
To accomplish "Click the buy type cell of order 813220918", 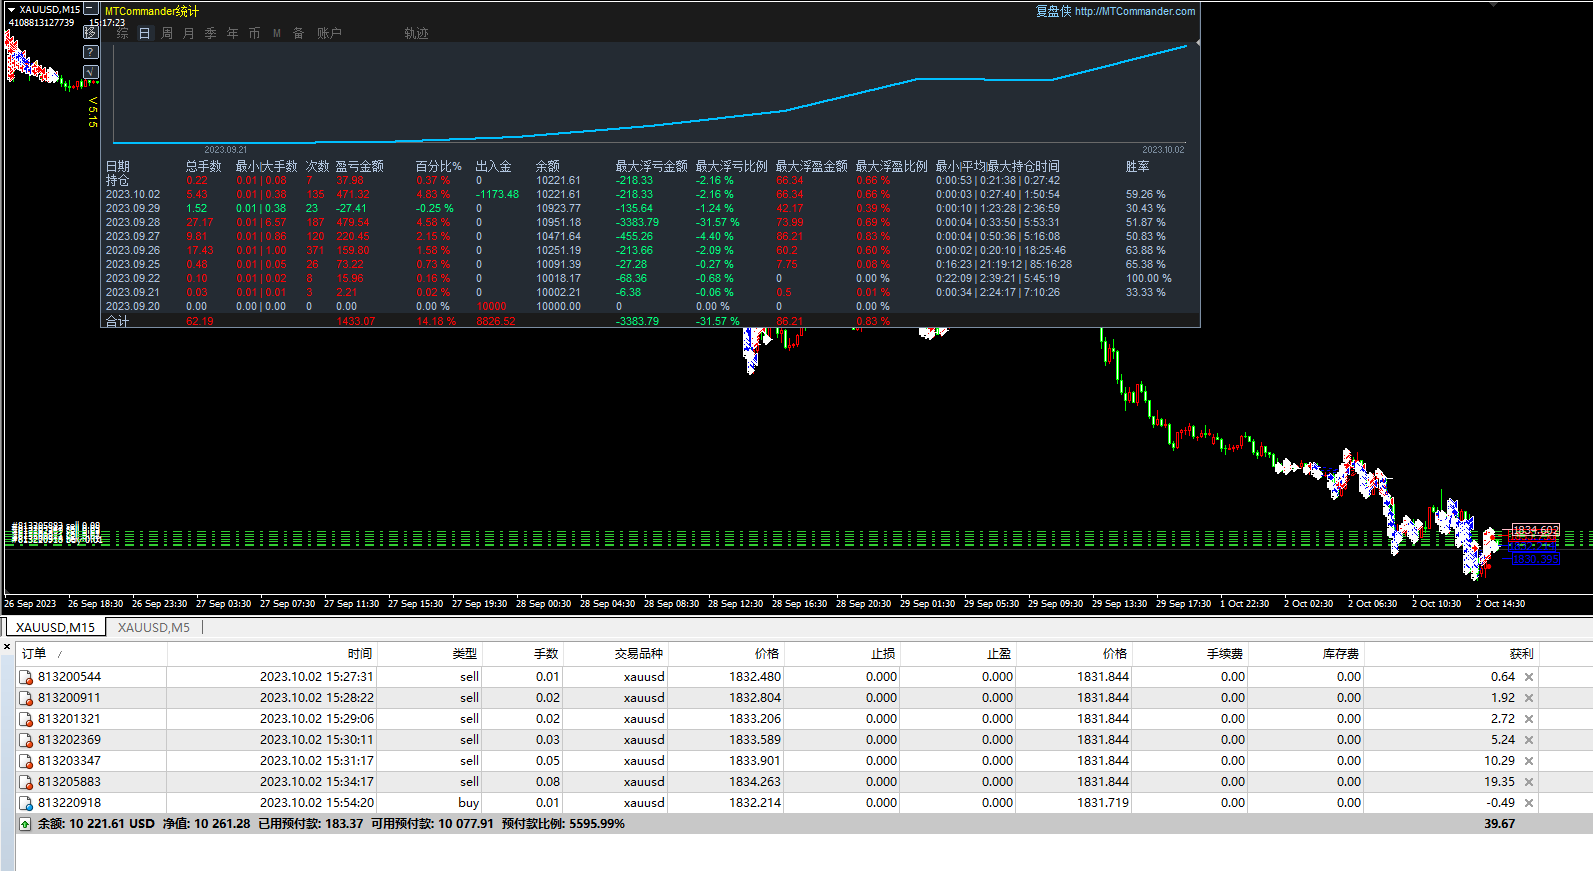I will click(x=469, y=803).
